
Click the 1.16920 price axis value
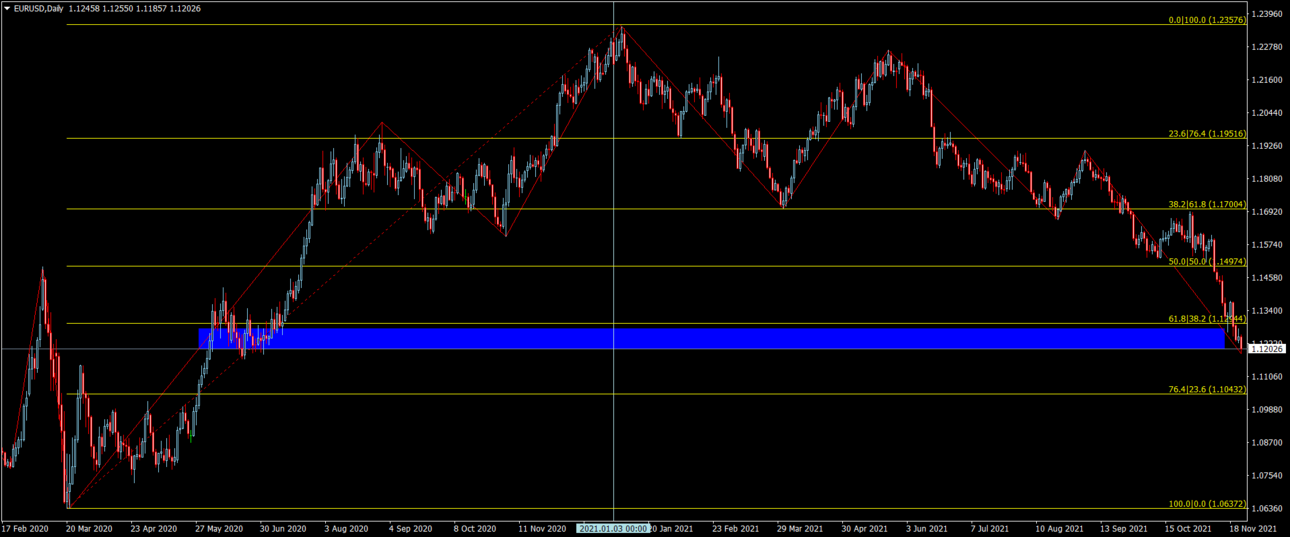tap(1268, 212)
